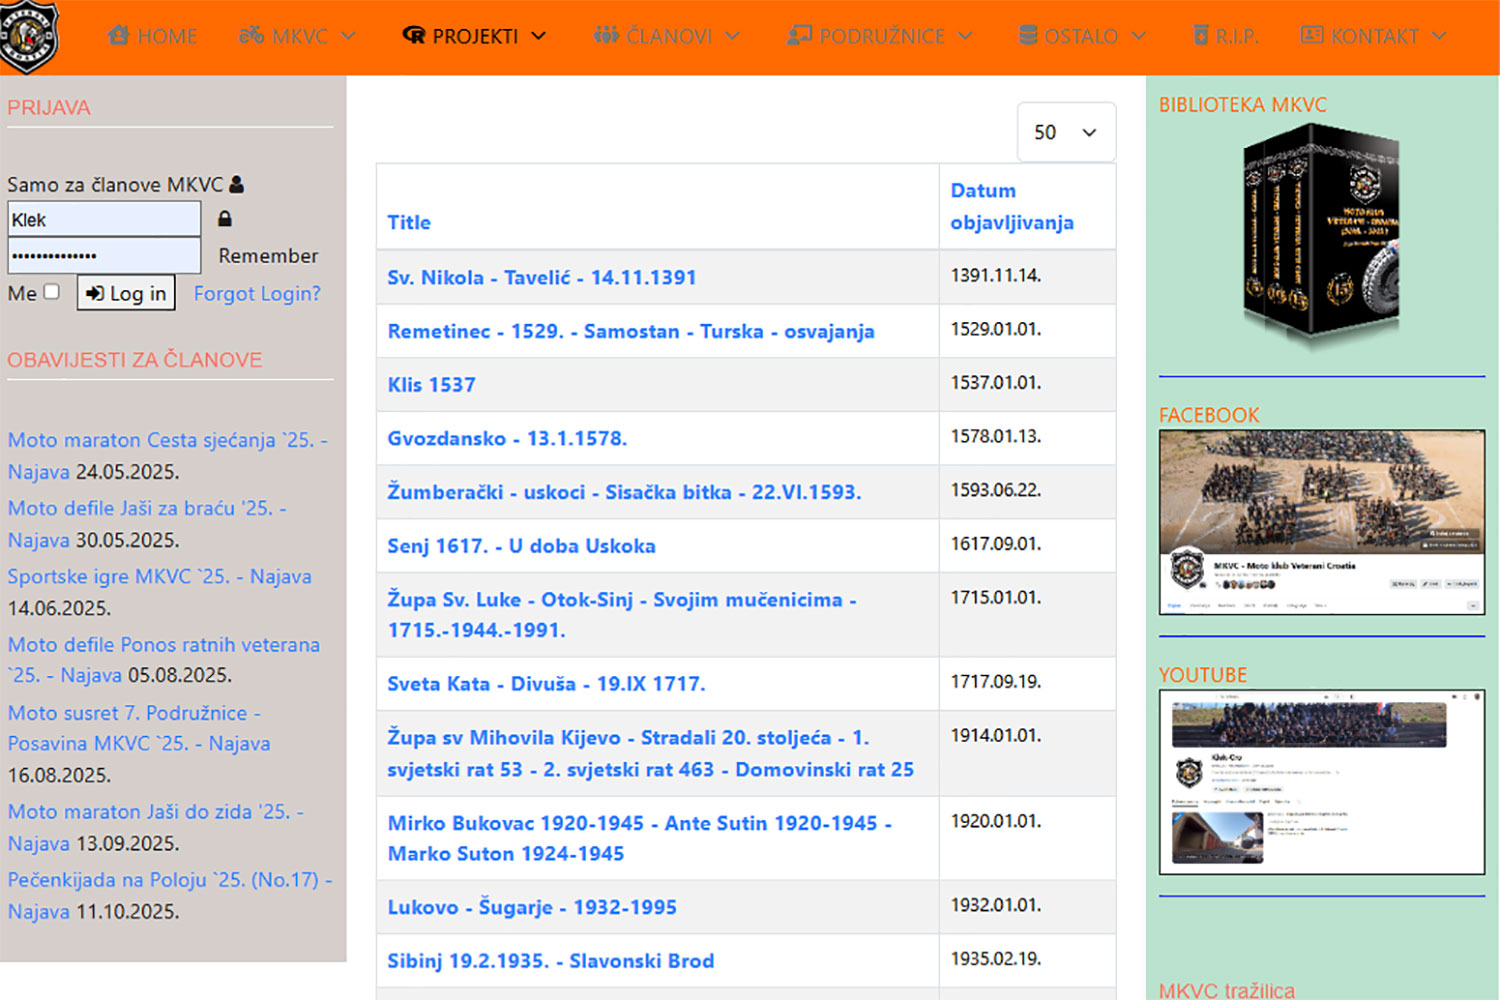
Task: Toggle the Remember Me checkbox
Action: 52,292
